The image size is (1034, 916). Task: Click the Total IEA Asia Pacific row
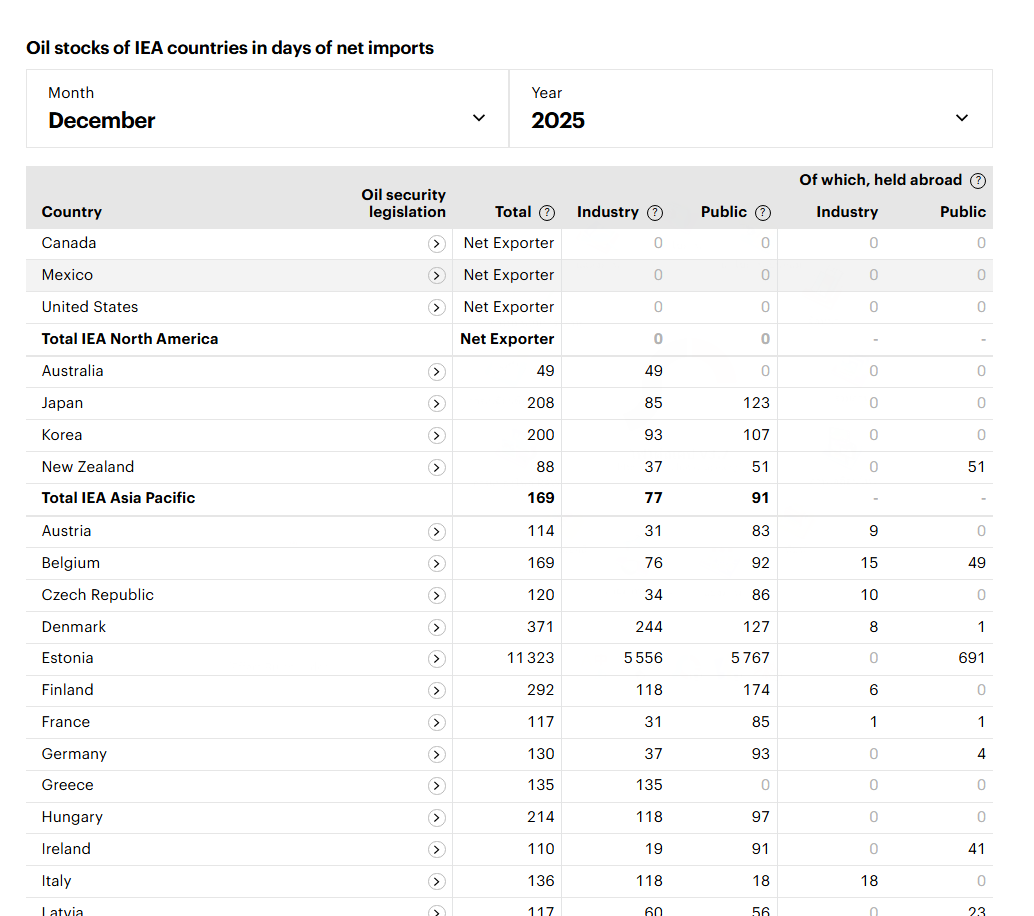118,498
